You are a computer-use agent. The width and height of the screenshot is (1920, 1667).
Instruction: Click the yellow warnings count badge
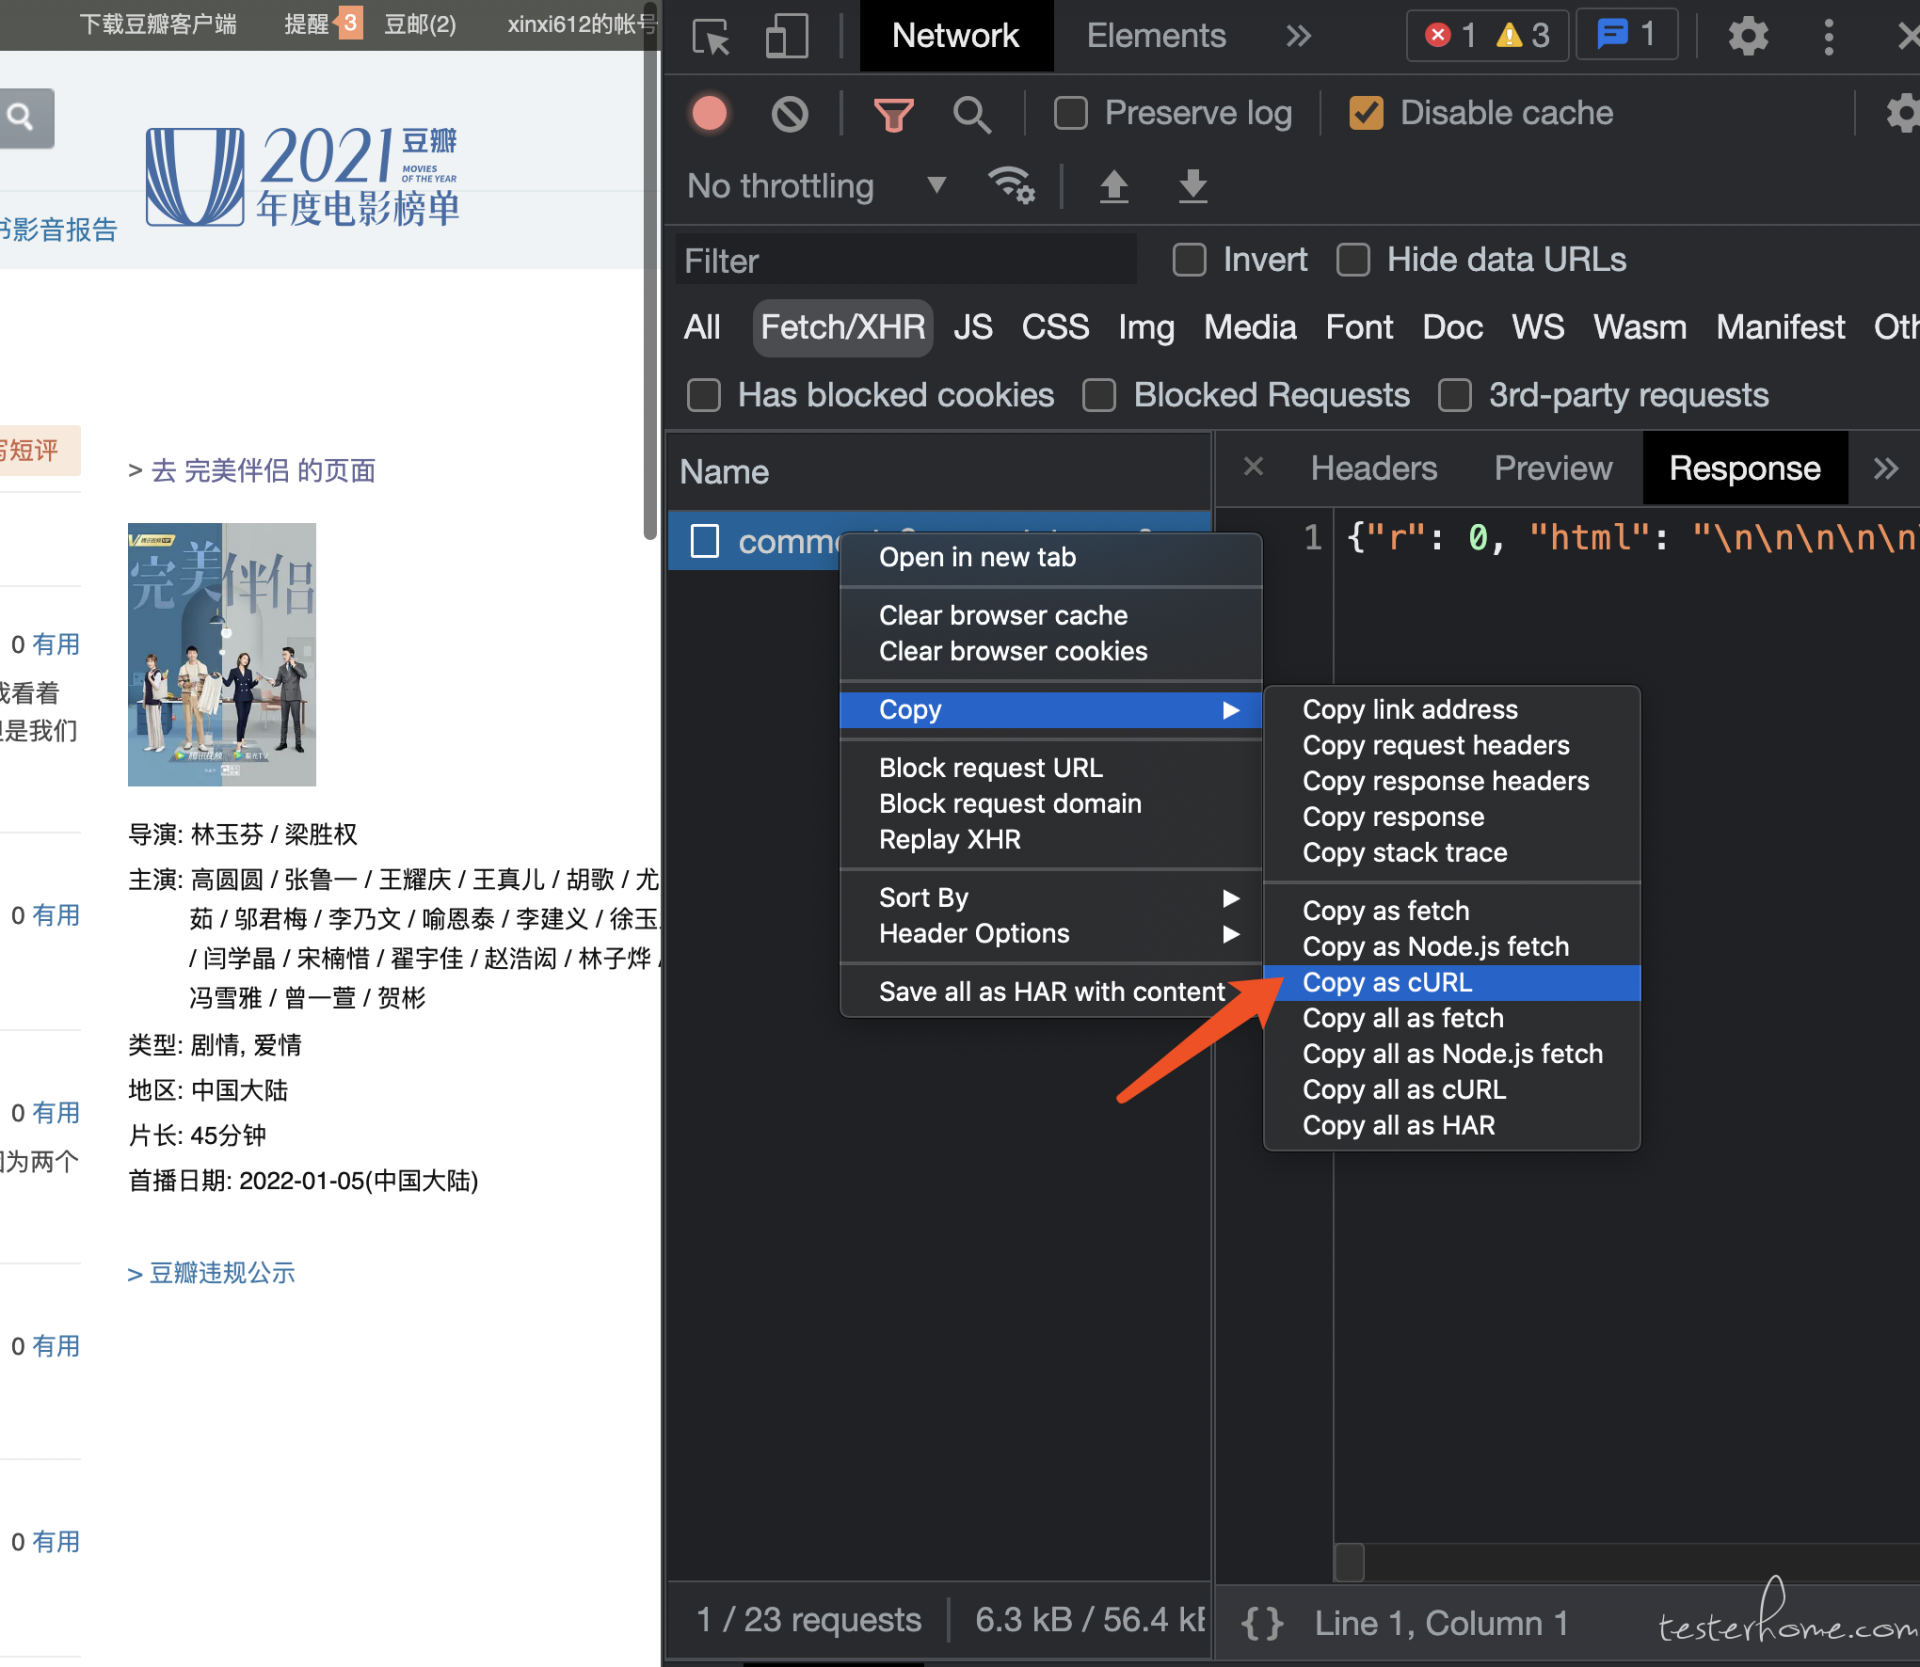click(1523, 36)
